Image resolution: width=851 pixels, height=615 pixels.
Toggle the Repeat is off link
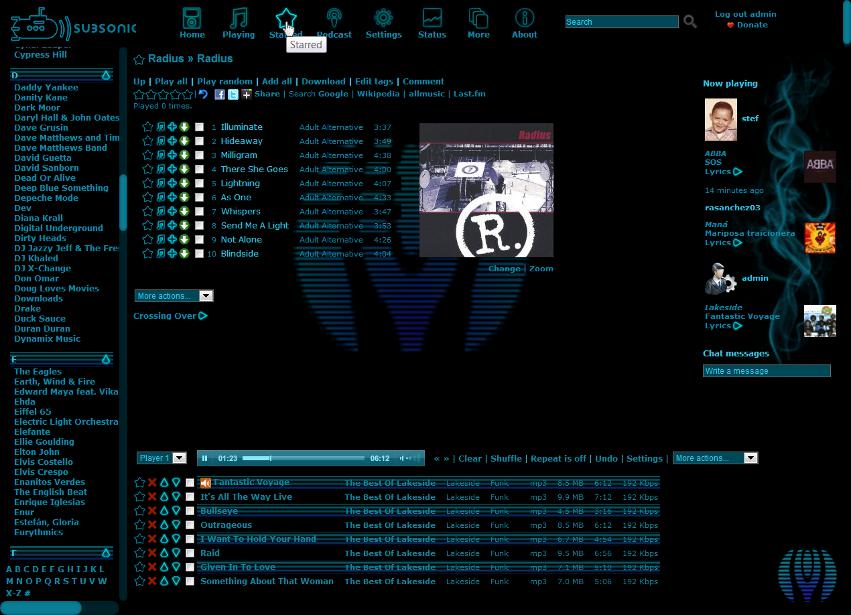(558, 459)
